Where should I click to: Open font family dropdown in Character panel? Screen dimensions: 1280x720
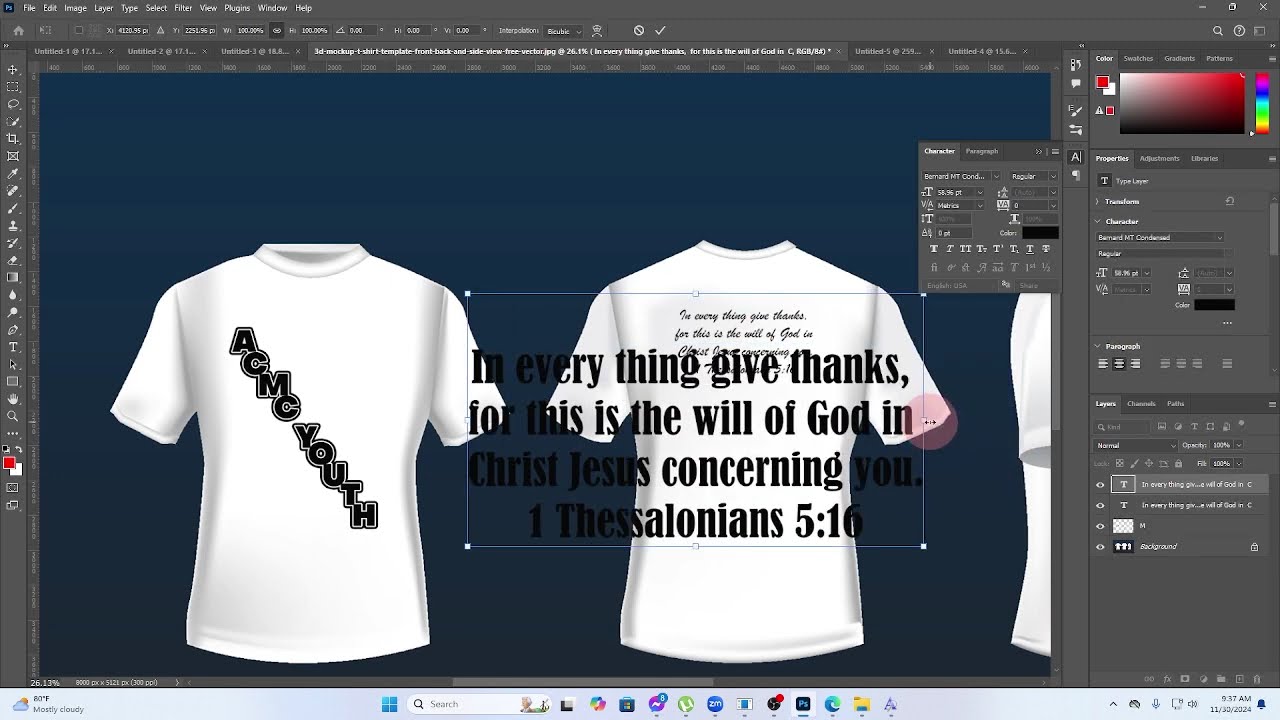(996, 177)
